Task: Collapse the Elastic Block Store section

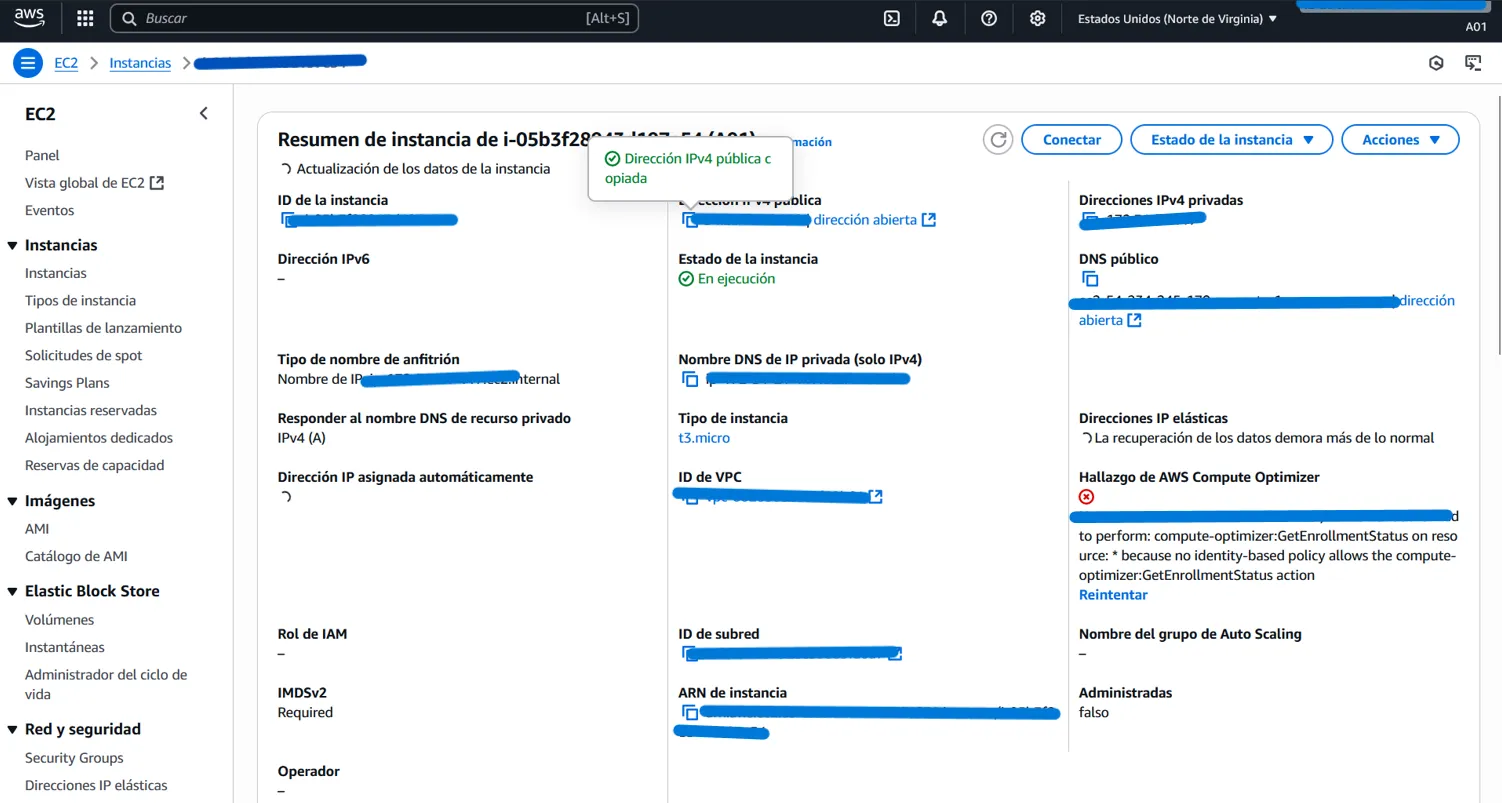Action: click(12, 591)
